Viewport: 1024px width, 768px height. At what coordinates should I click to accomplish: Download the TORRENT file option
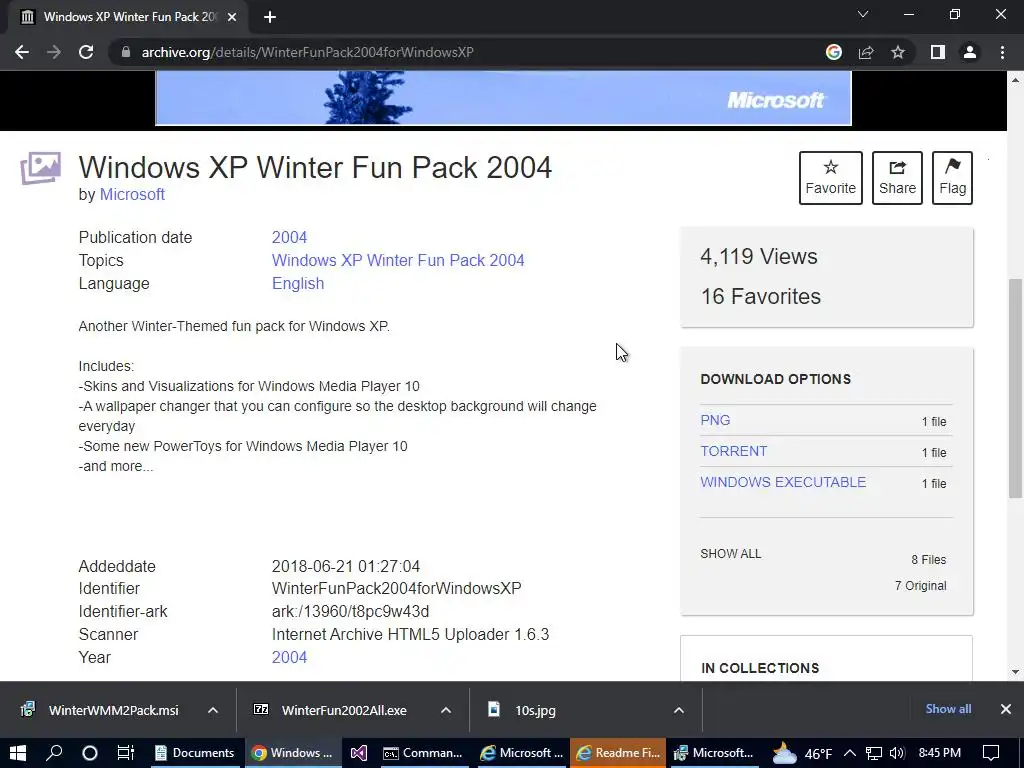733,451
